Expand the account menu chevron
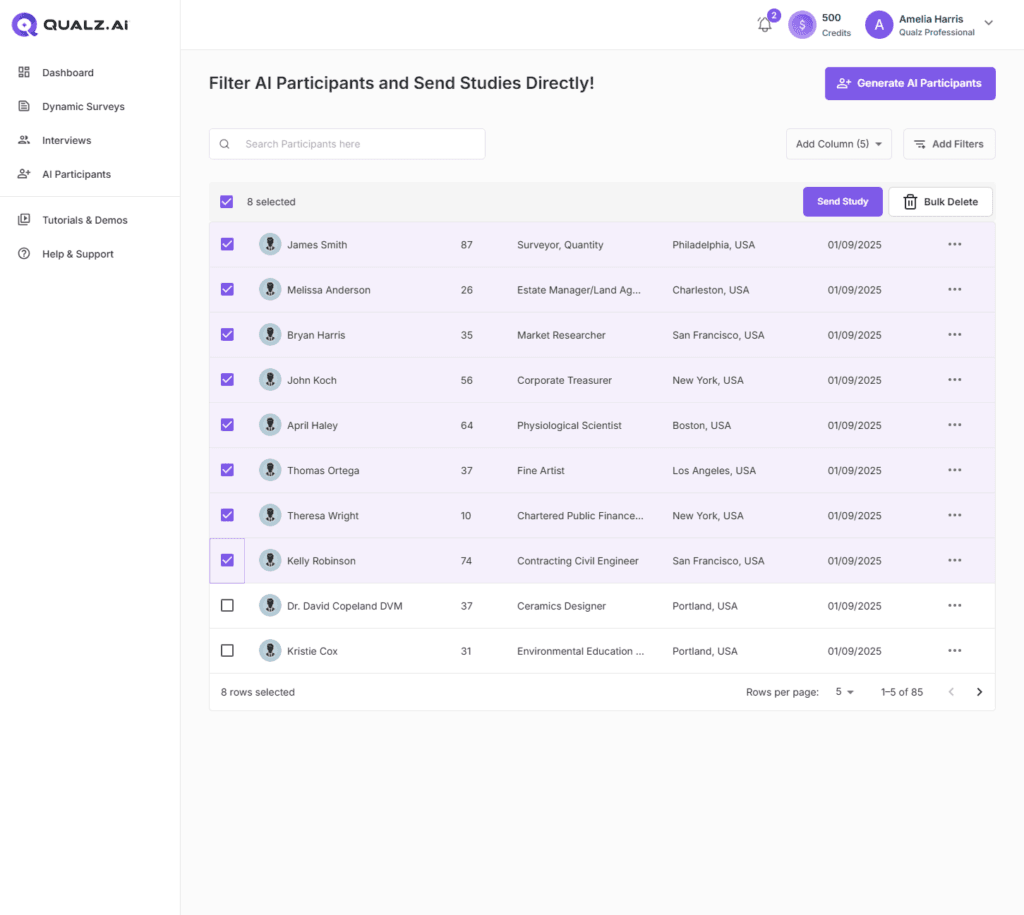 (989, 23)
